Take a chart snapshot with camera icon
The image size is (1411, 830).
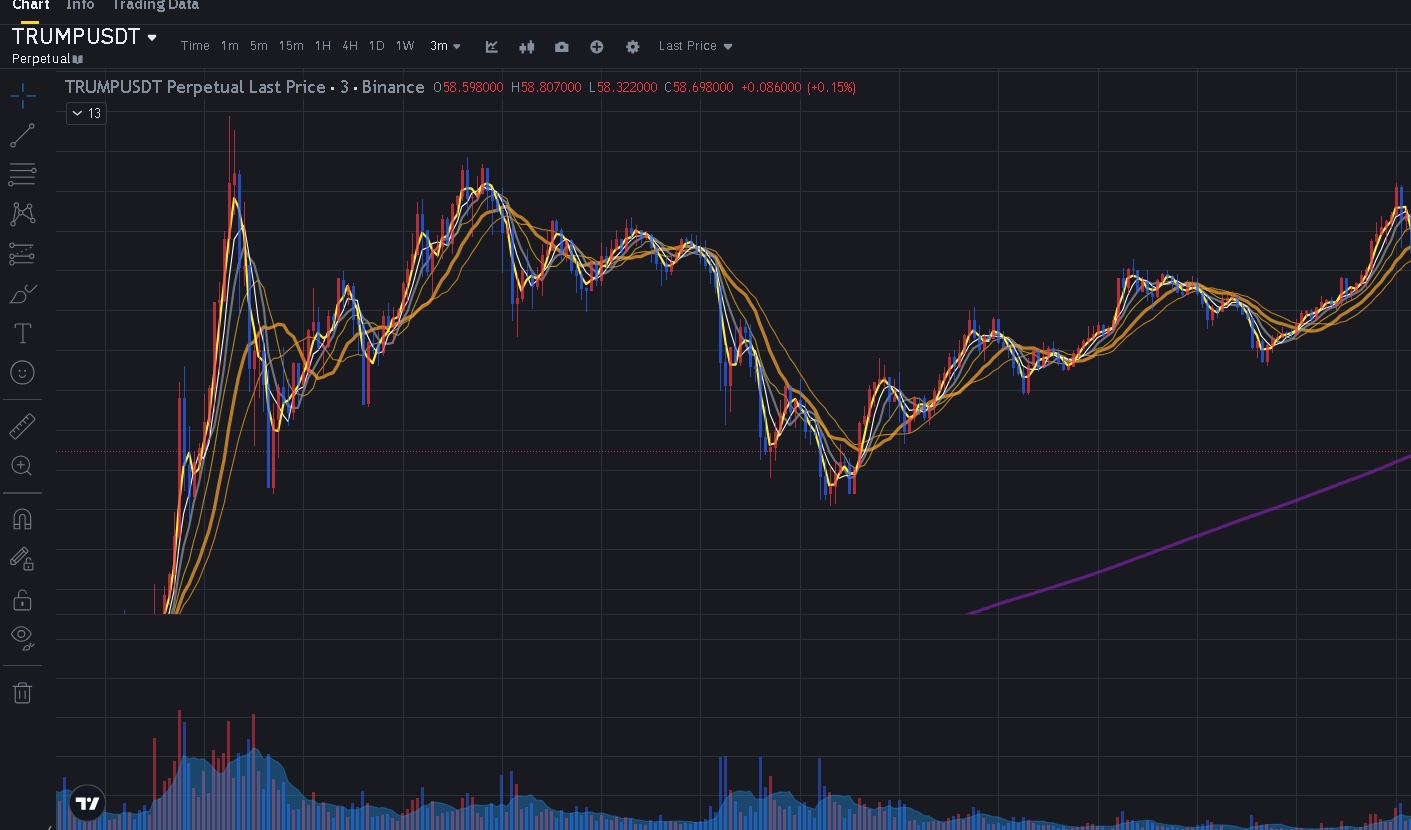(562, 46)
